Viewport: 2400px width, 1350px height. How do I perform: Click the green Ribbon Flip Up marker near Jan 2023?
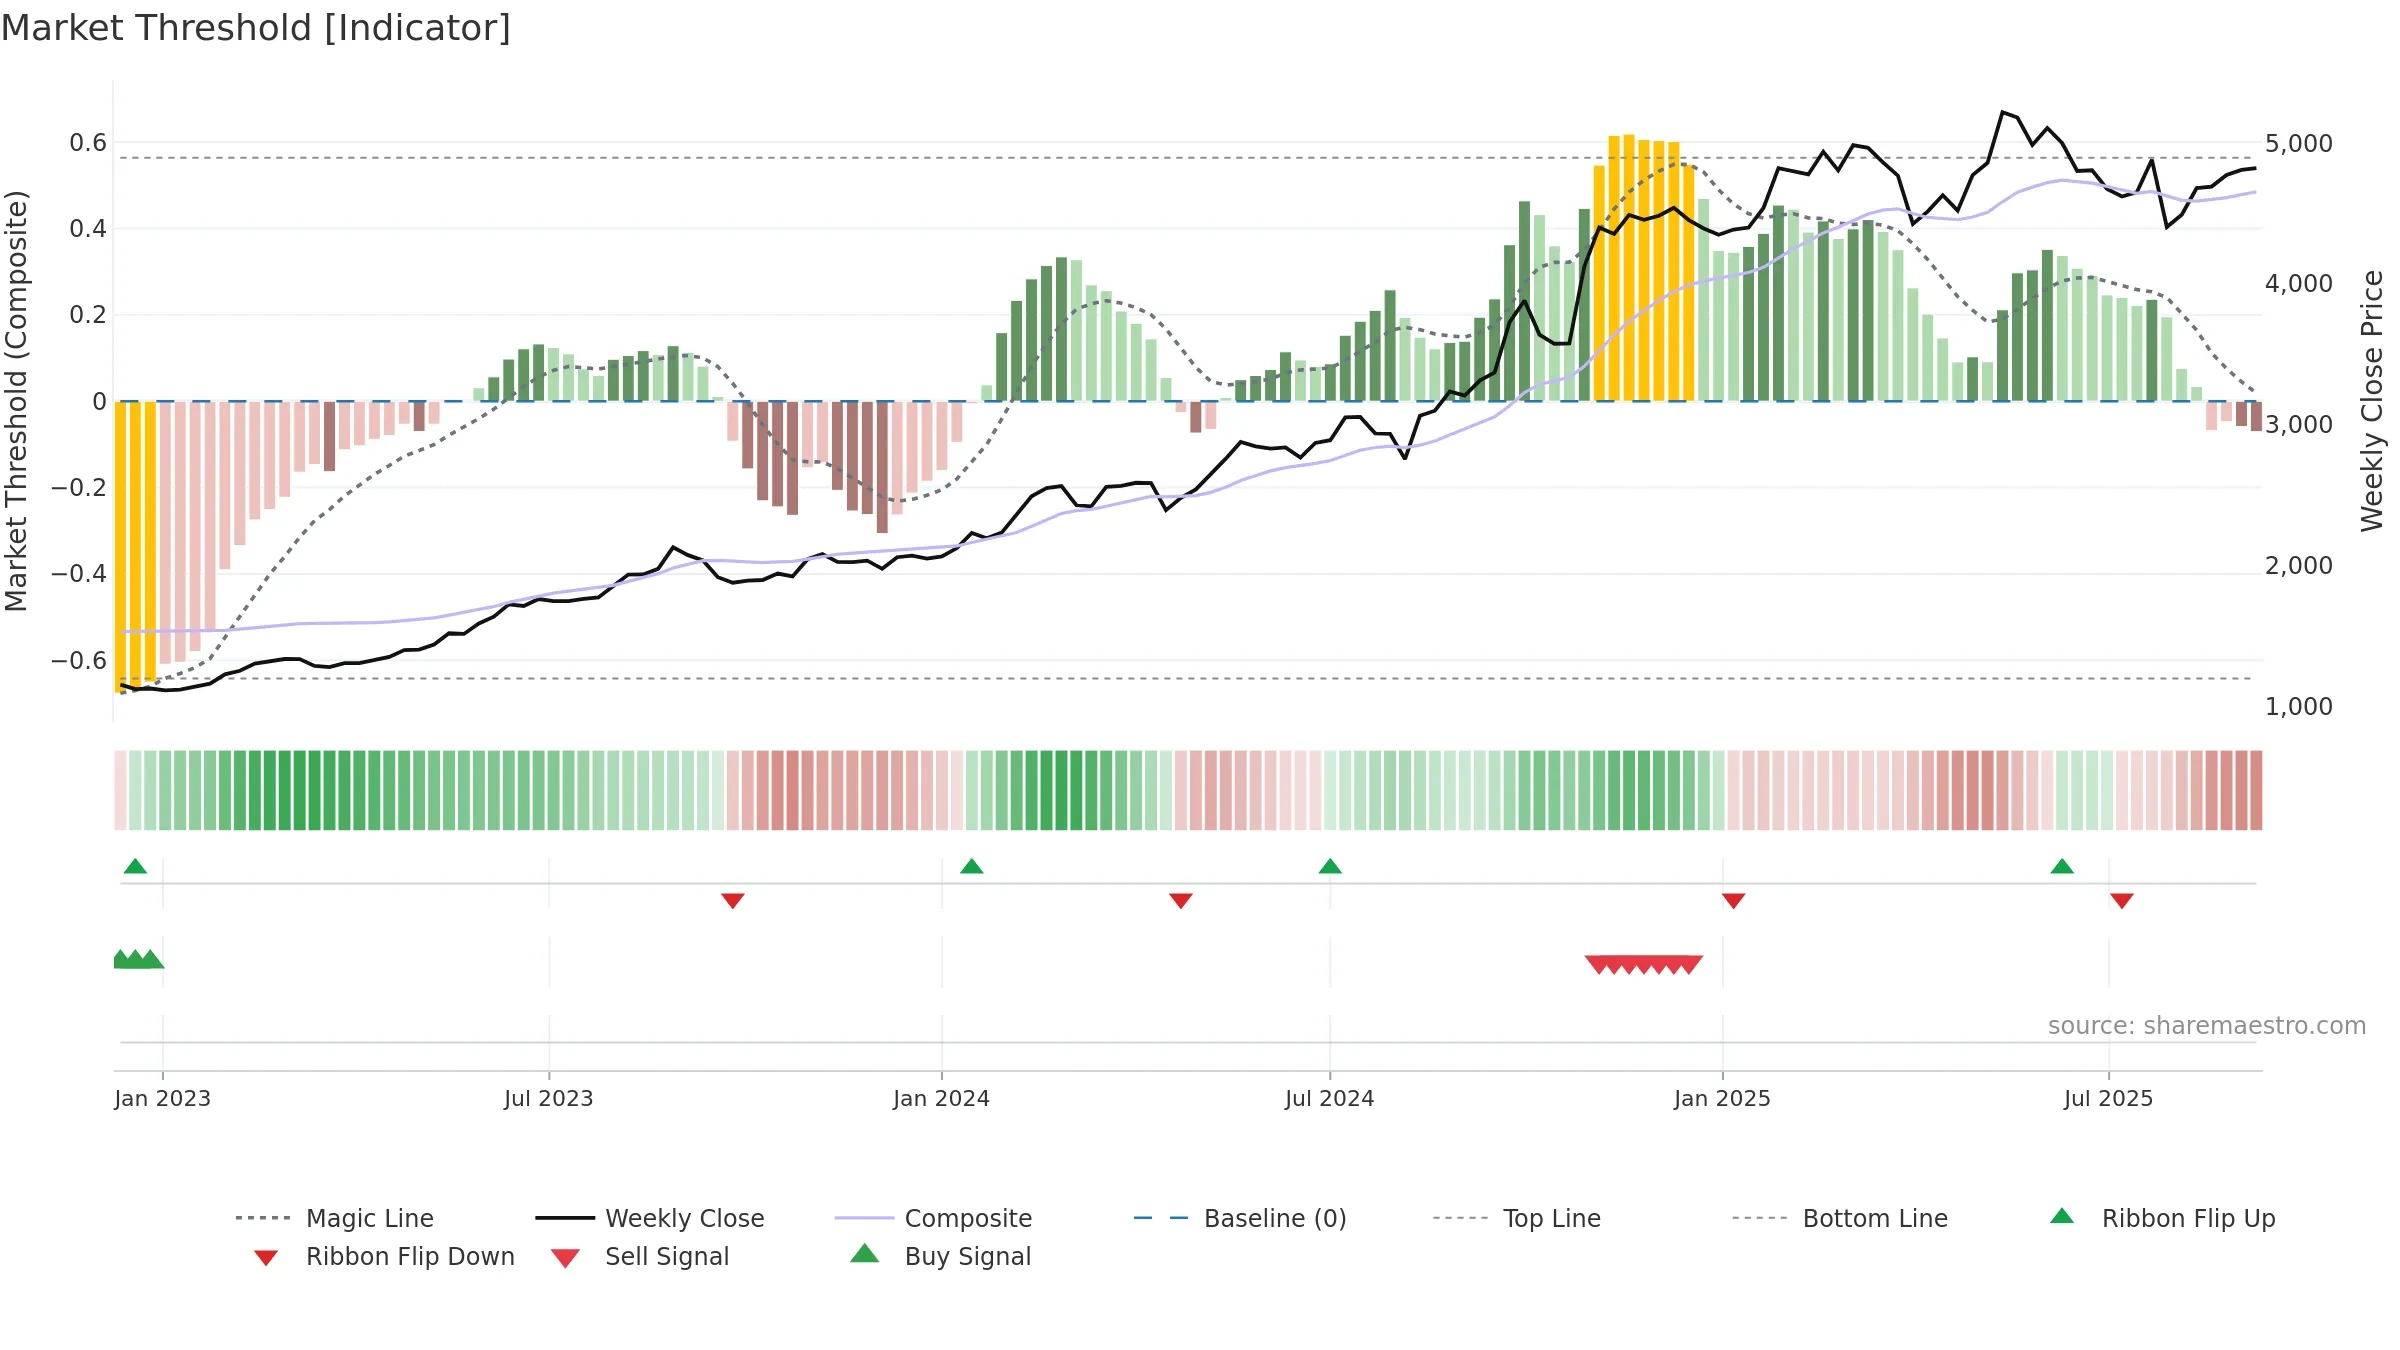click(135, 866)
